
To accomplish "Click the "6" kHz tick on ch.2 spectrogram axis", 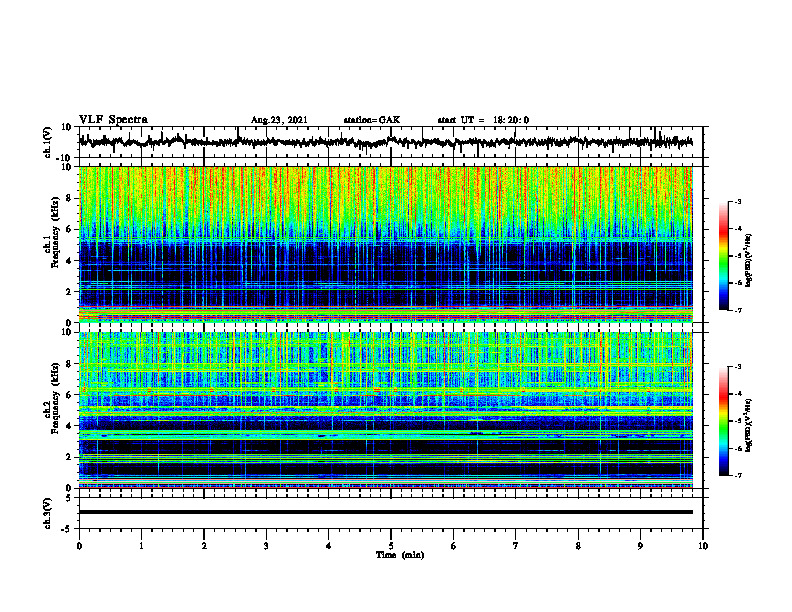I will pyautogui.click(x=69, y=394).
